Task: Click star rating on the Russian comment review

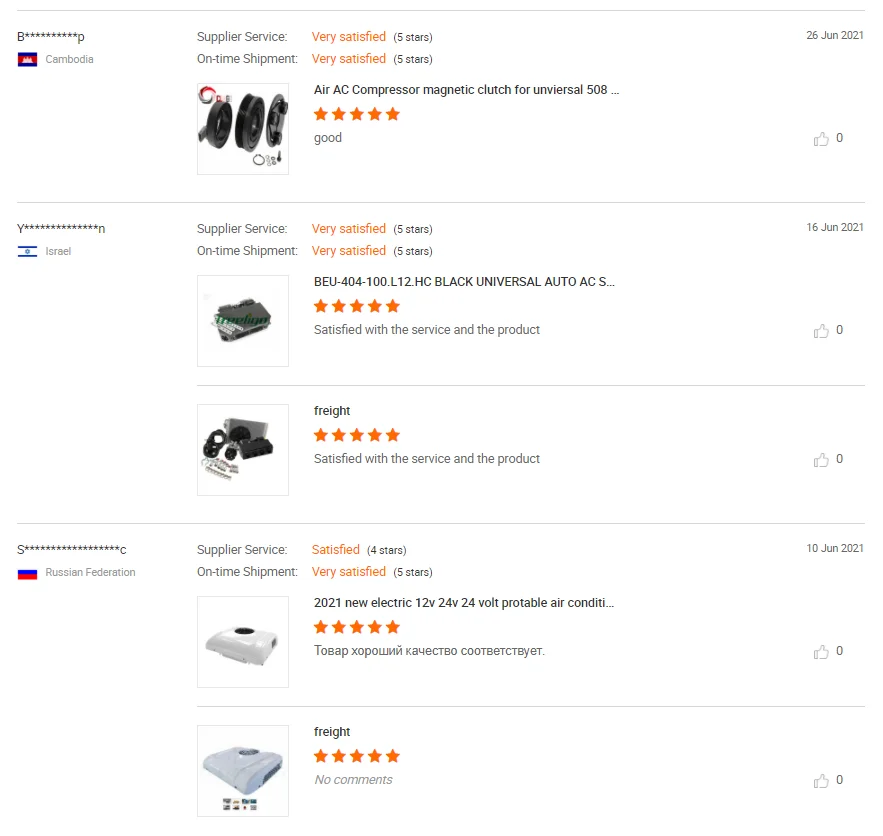Action: [357, 627]
